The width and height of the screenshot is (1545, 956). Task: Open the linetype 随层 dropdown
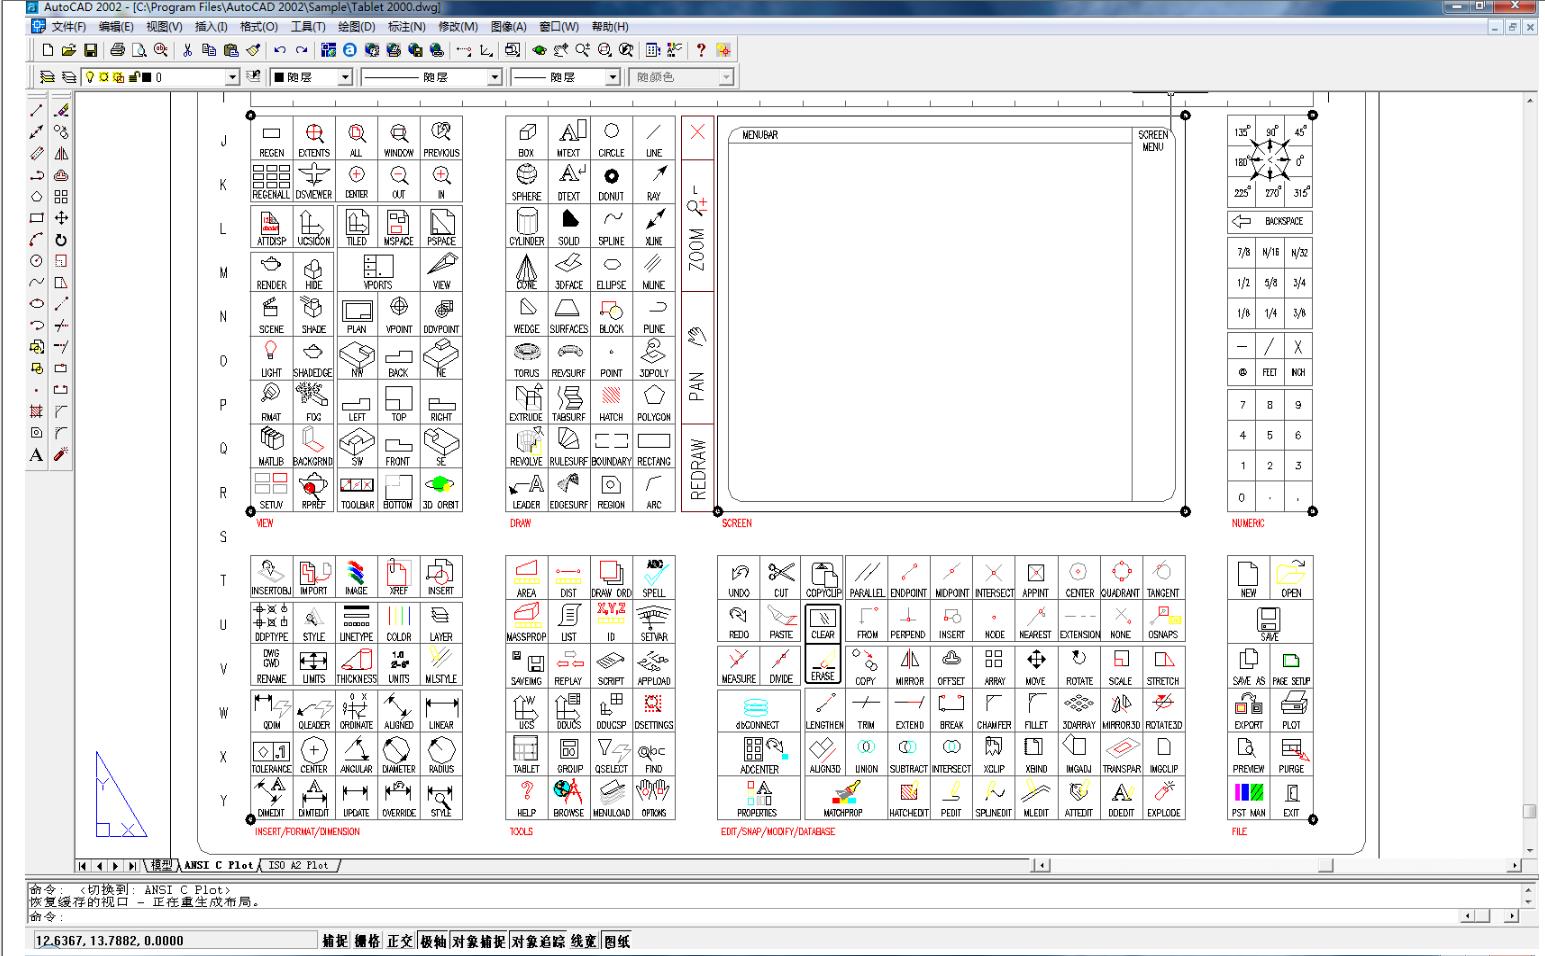tap(494, 77)
